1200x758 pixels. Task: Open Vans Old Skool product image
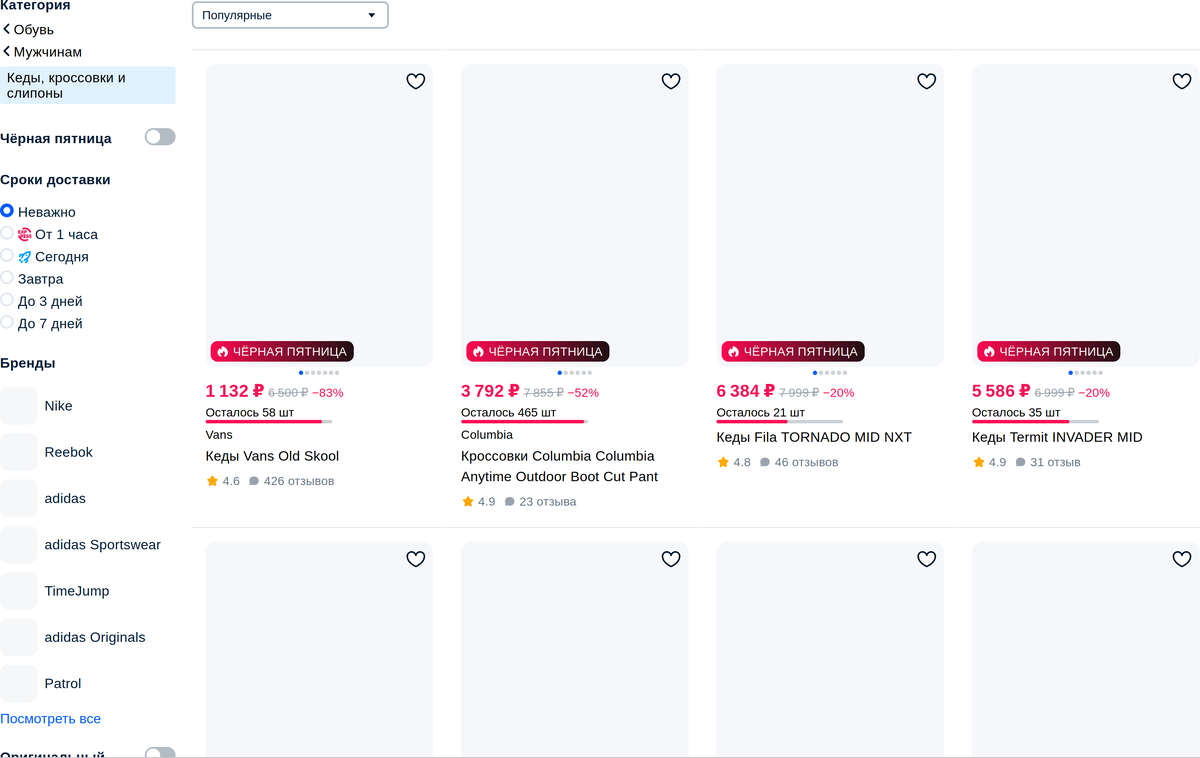[x=319, y=215]
